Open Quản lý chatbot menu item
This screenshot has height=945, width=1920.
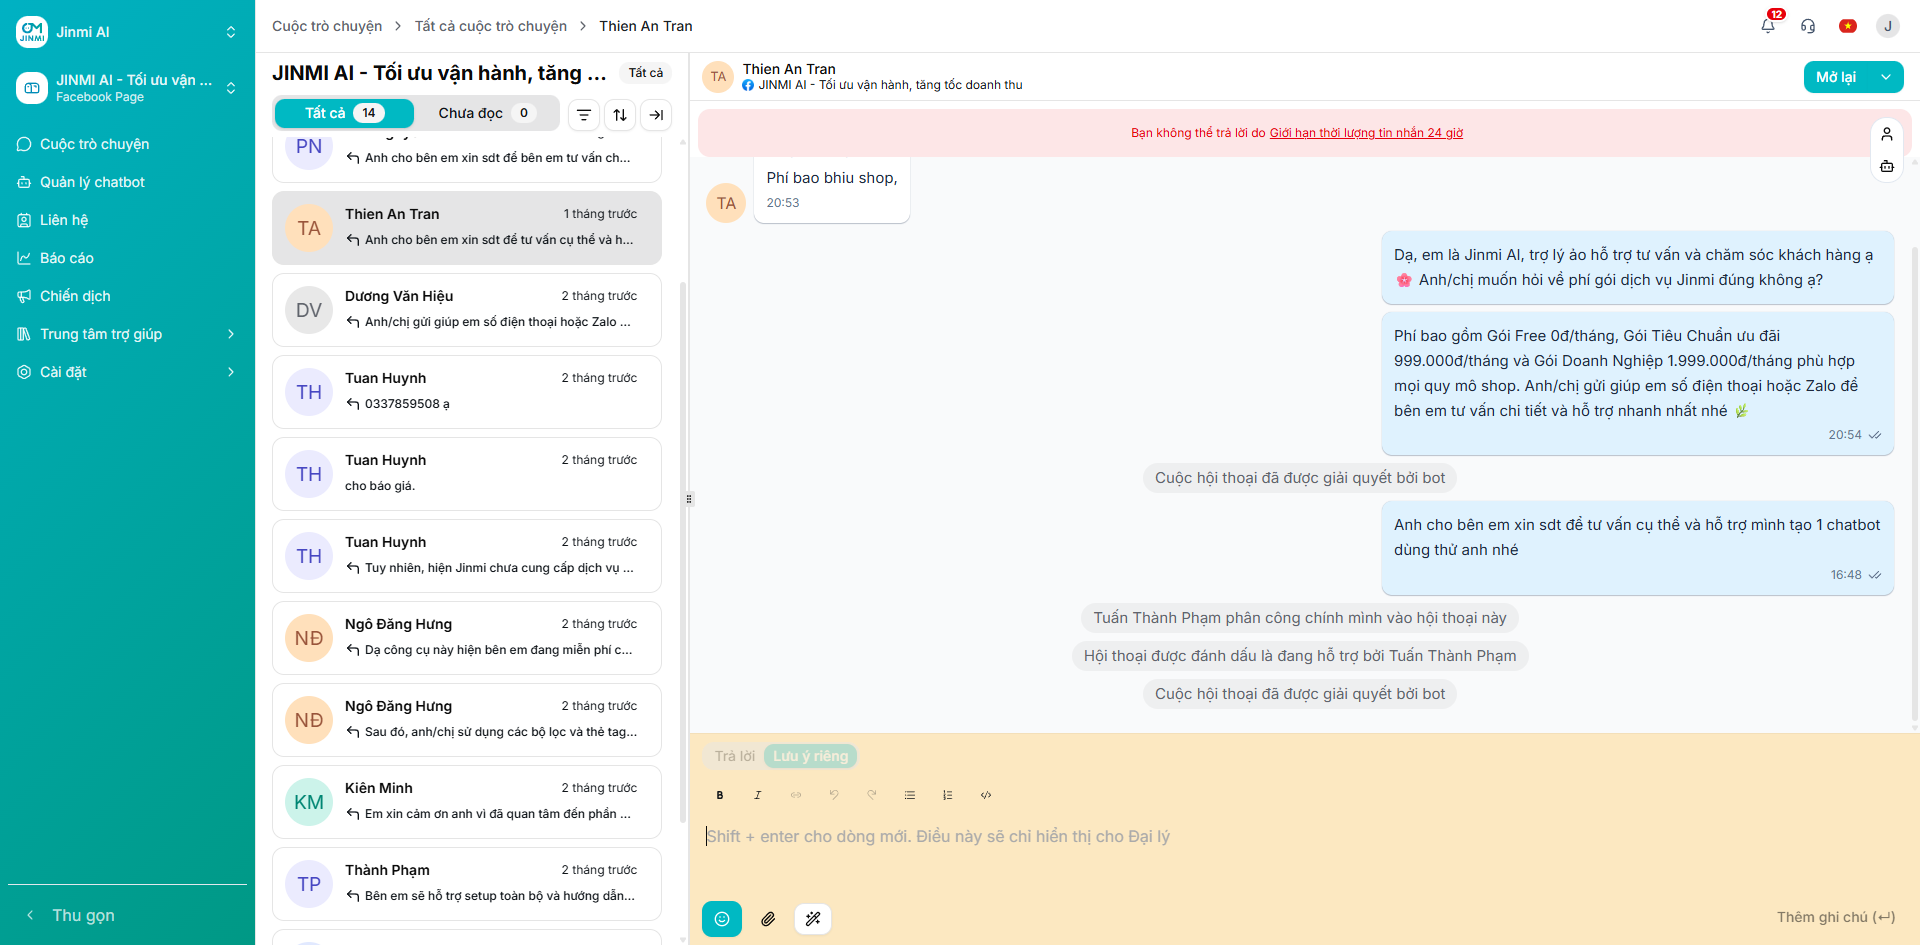pyautogui.click(x=92, y=182)
